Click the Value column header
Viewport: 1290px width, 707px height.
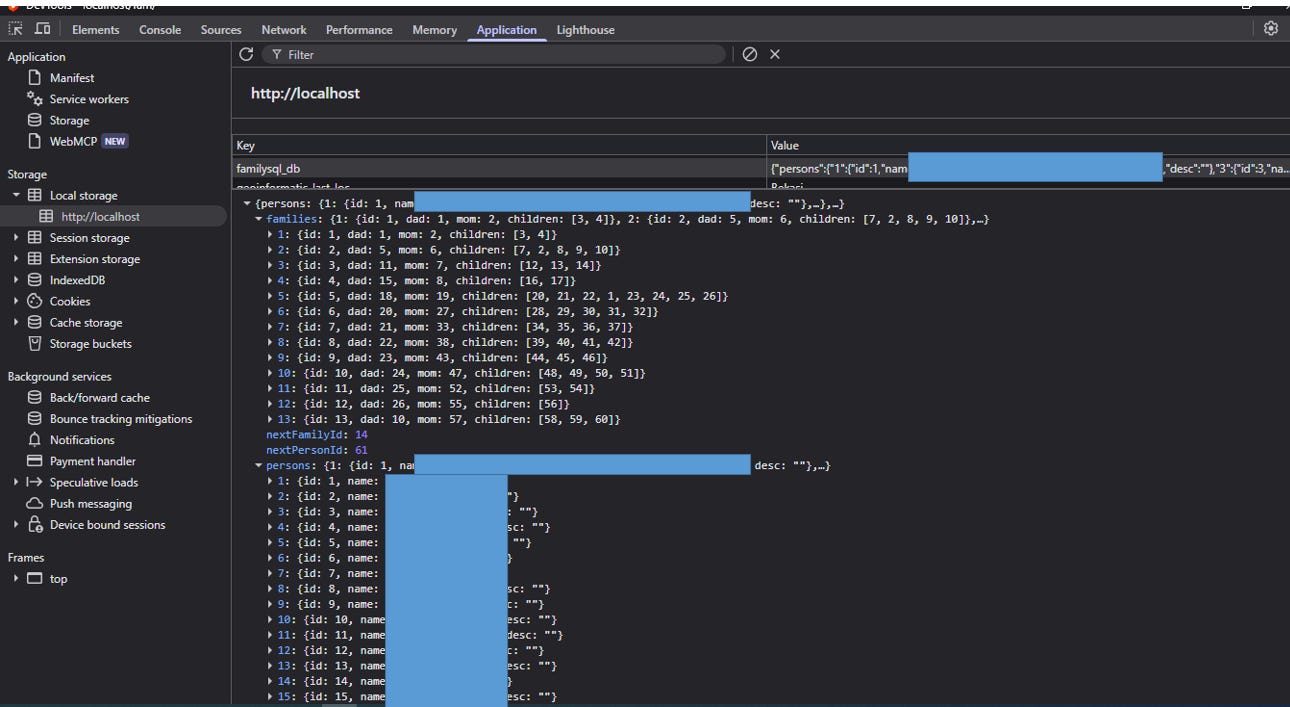click(x=1029, y=145)
